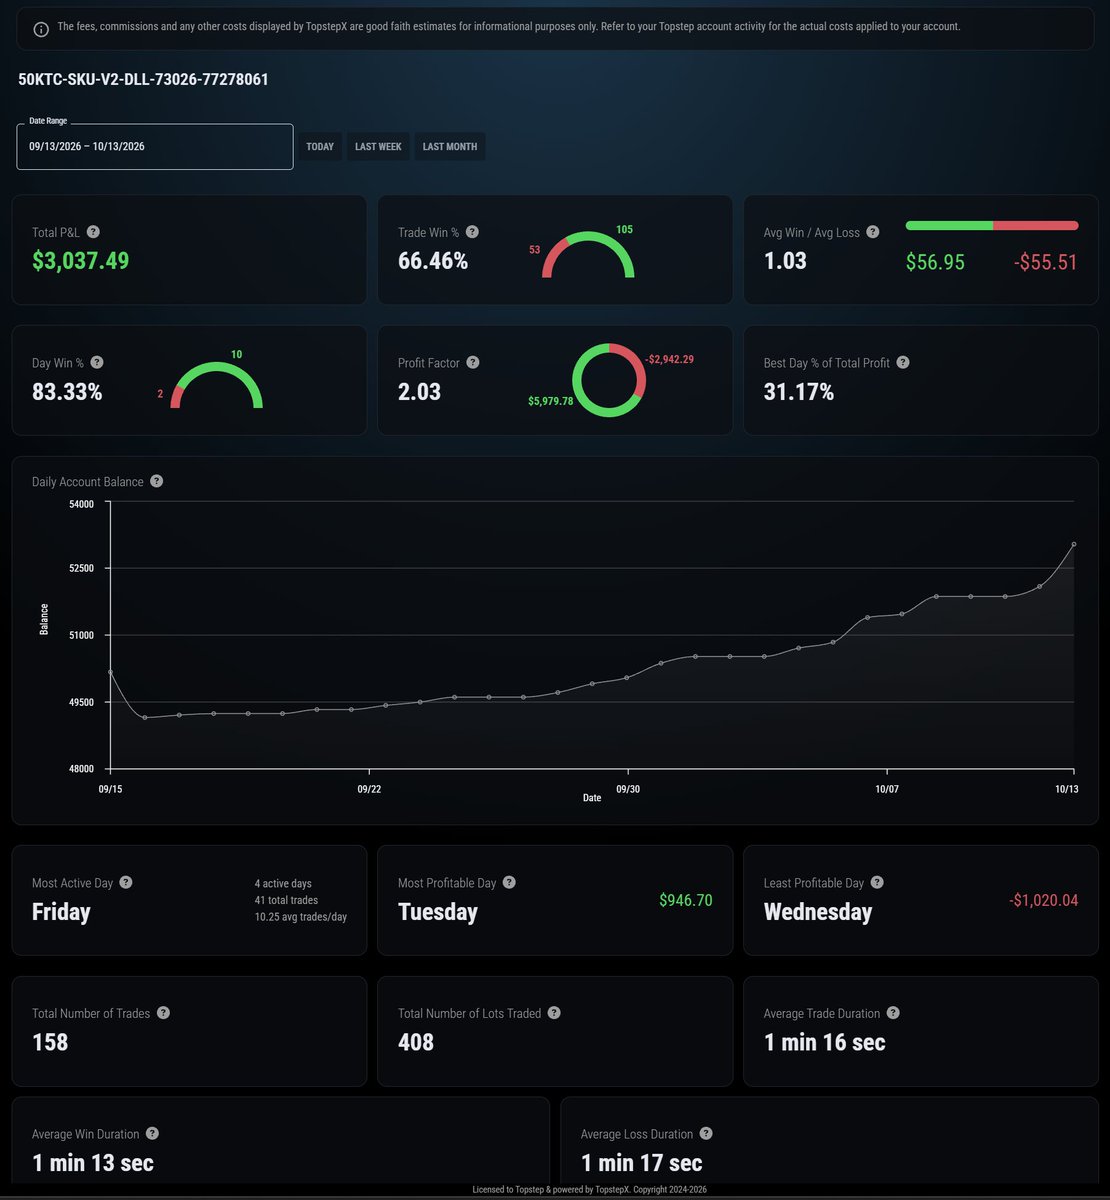Image resolution: width=1110 pixels, height=1200 pixels.
Task: Show help for Least Profitable Day
Action: pos(877,883)
